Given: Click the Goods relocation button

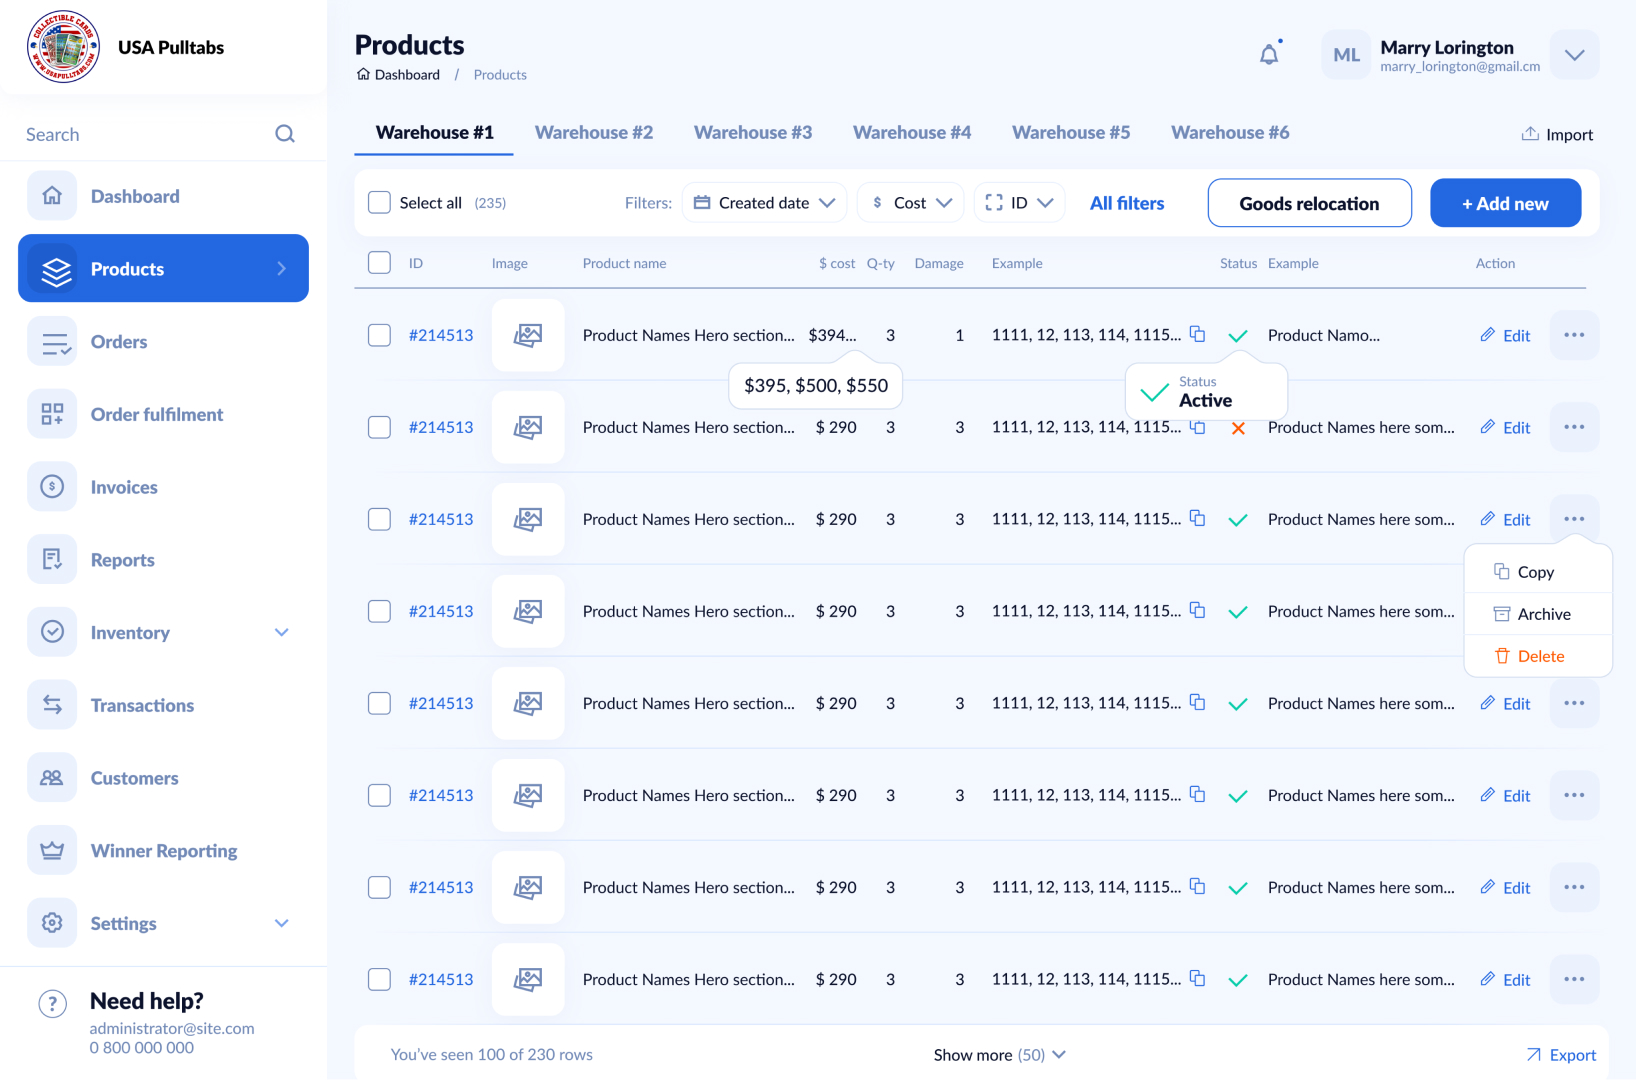Looking at the screenshot, I should click(x=1309, y=203).
